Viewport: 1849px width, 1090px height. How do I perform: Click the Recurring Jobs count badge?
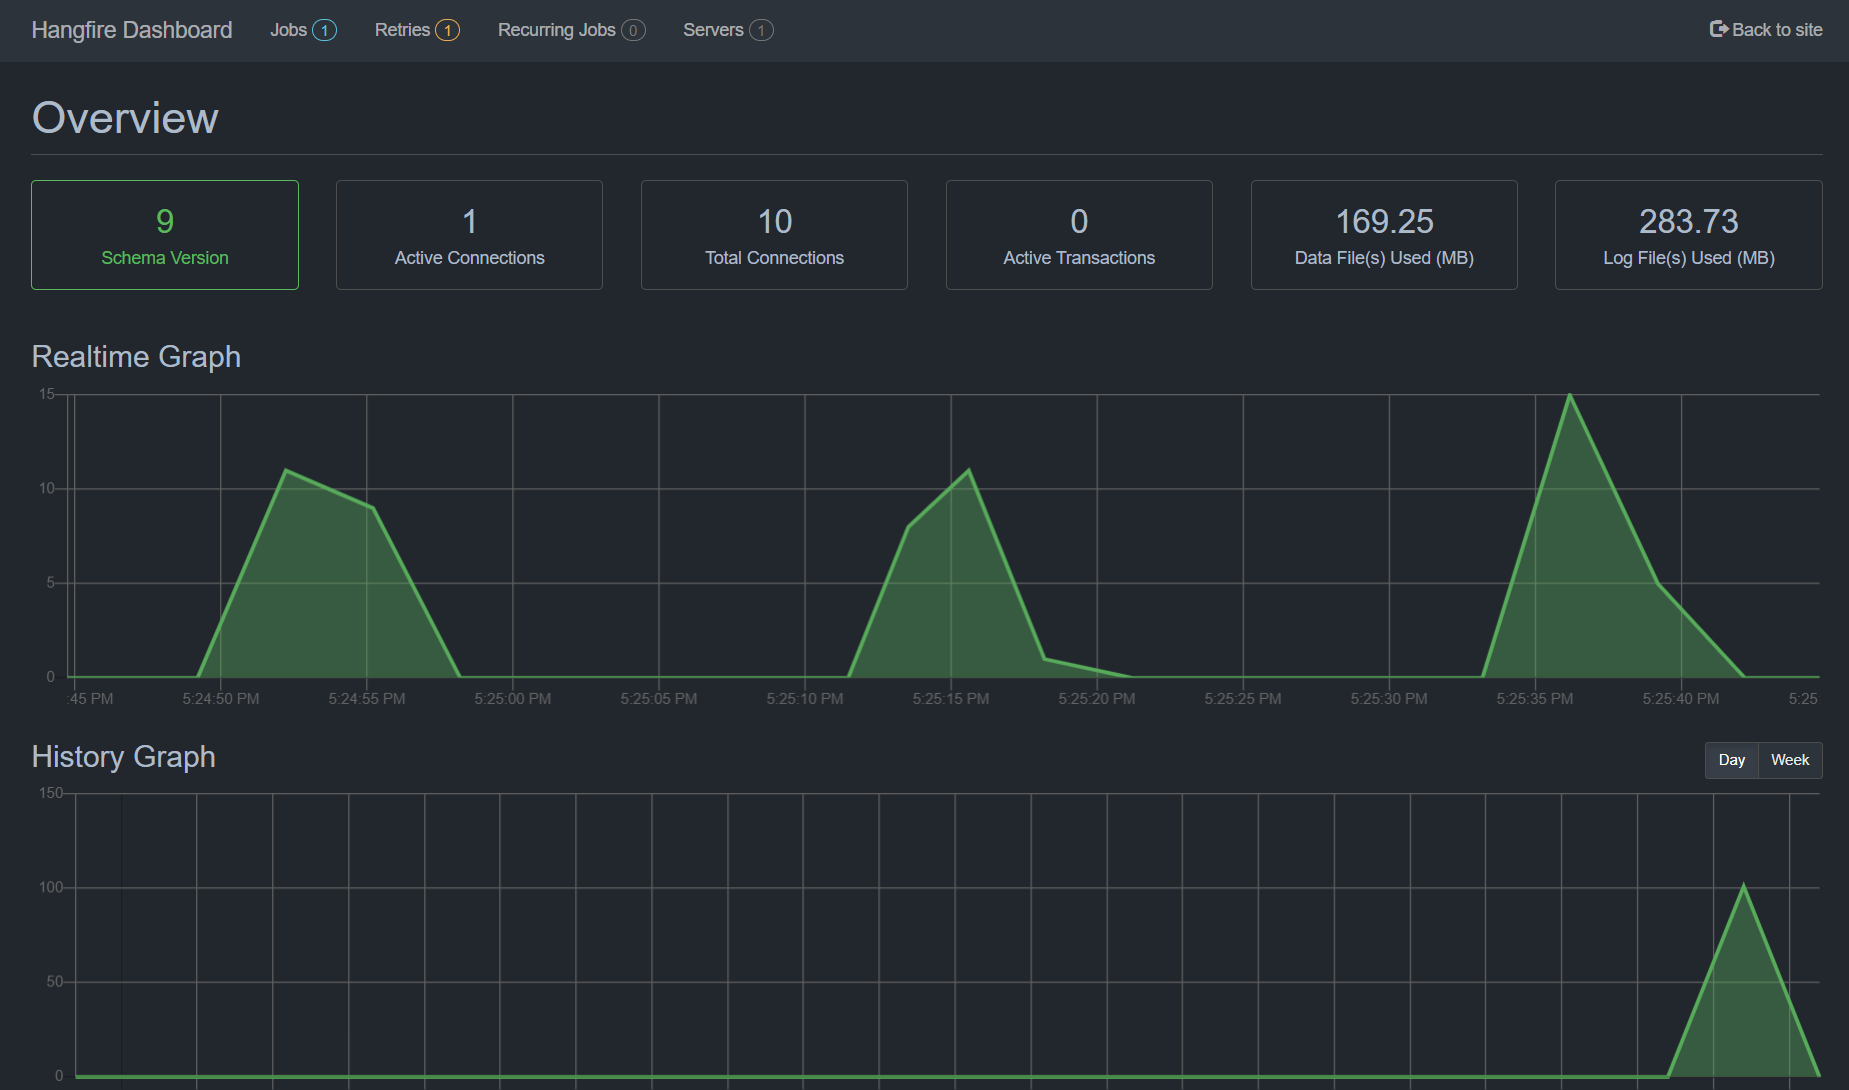point(633,30)
